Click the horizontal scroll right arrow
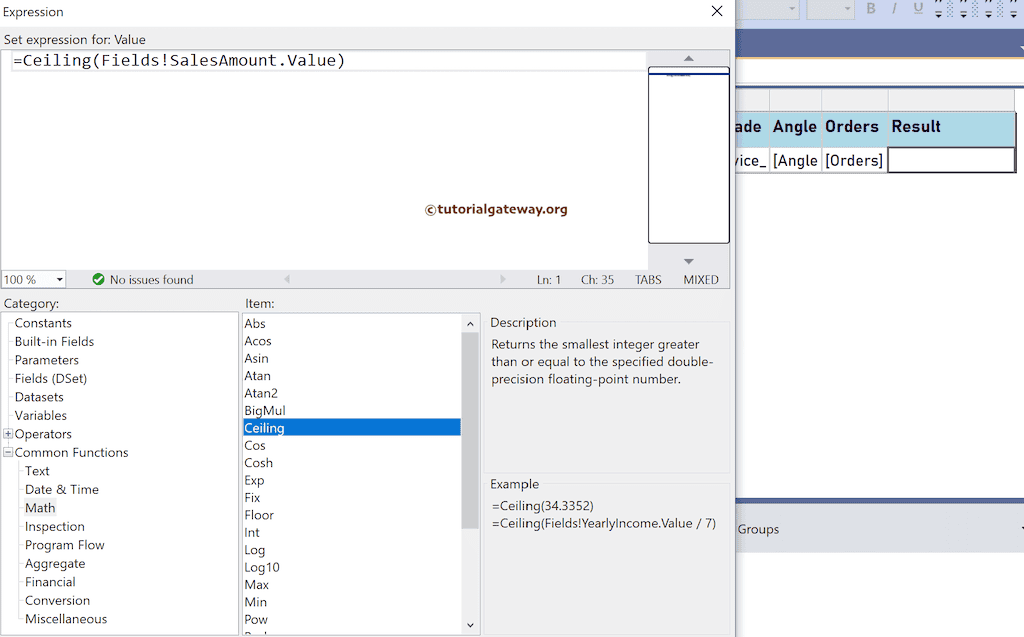The image size is (1024, 637). pyautogui.click(x=502, y=279)
